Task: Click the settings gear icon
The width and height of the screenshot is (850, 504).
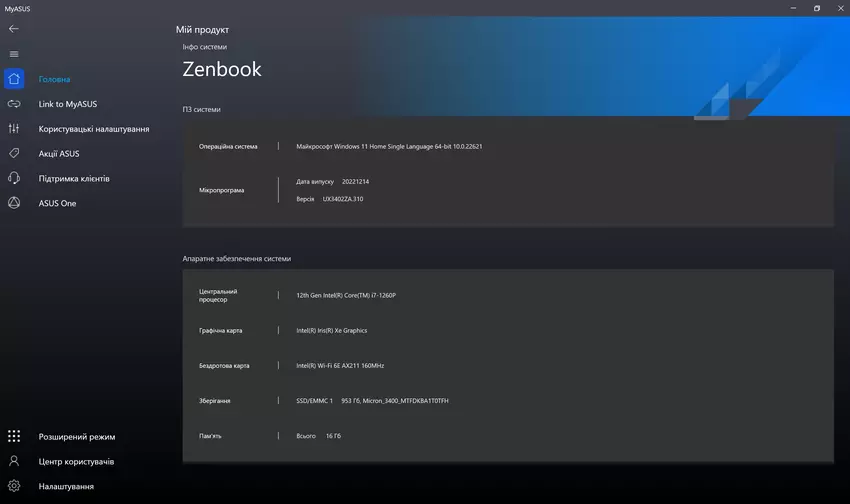Action: pyautogui.click(x=14, y=486)
